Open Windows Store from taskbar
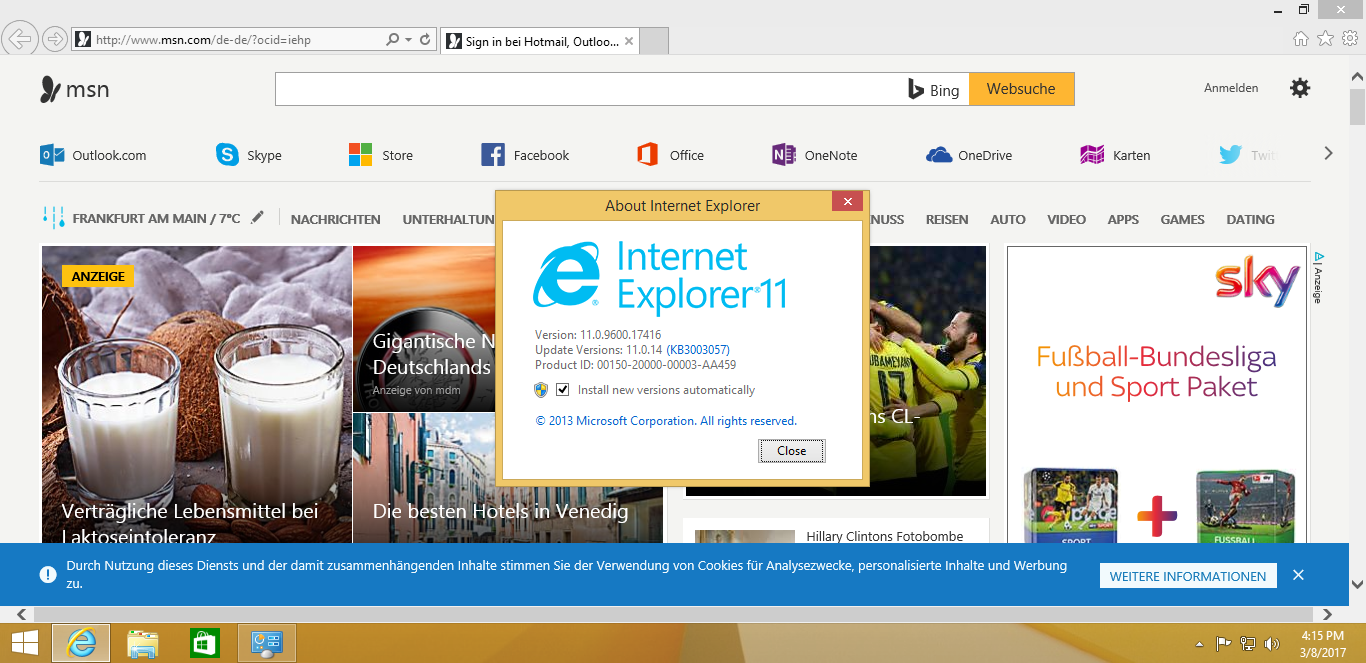Image resolution: width=1366 pixels, height=663 pixels. click(205, 643)
